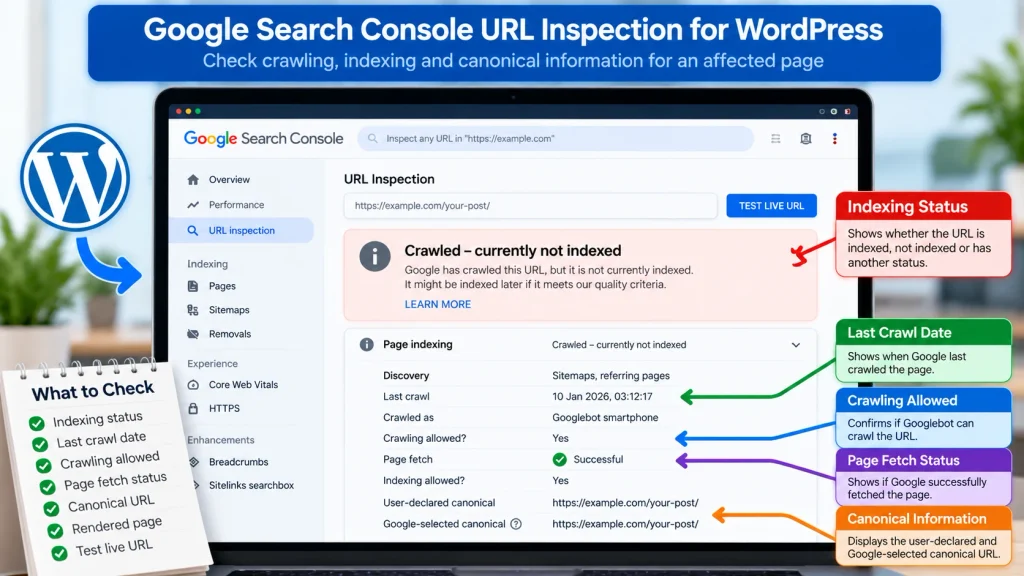Click 'Googlebot smartphone' value
Screen dimensions: 1024x576
pos(605,417)
